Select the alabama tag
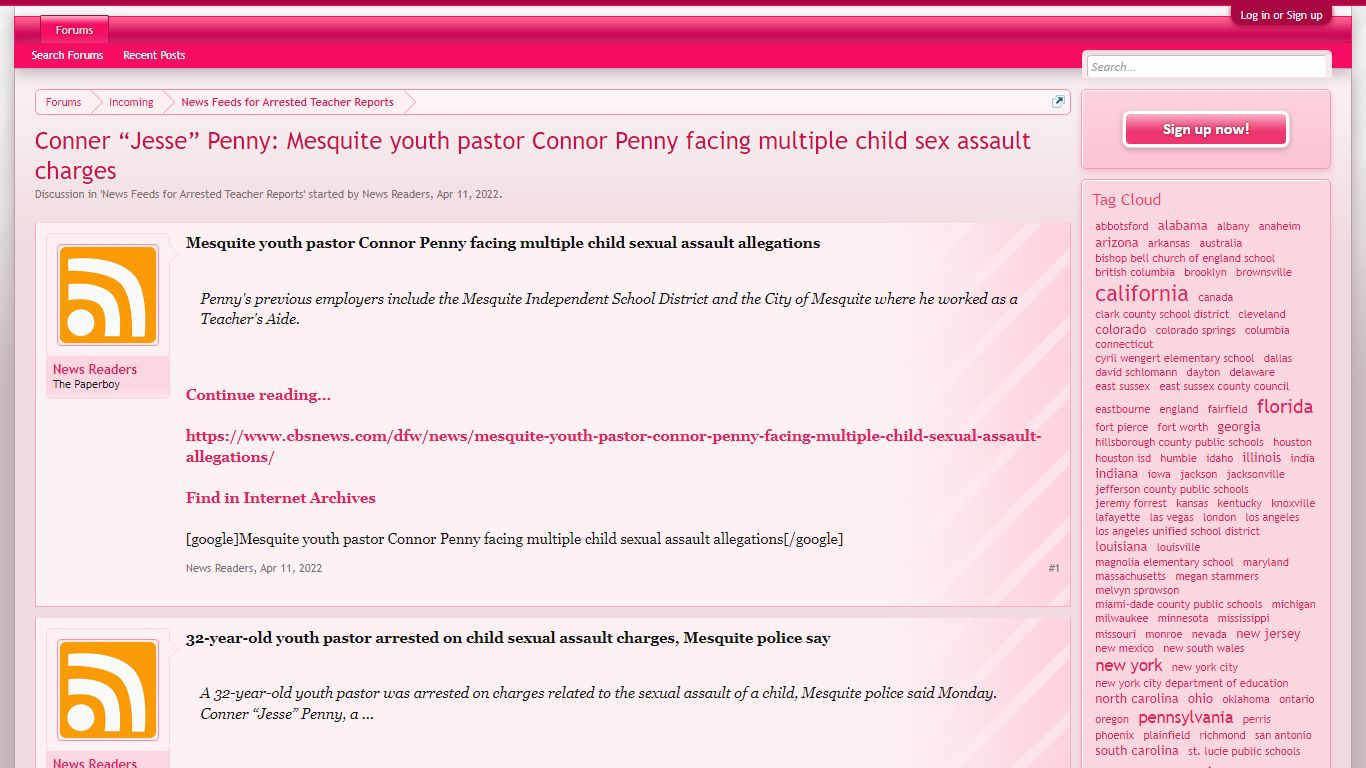The image size is (1366, 768). (1183, 226)
